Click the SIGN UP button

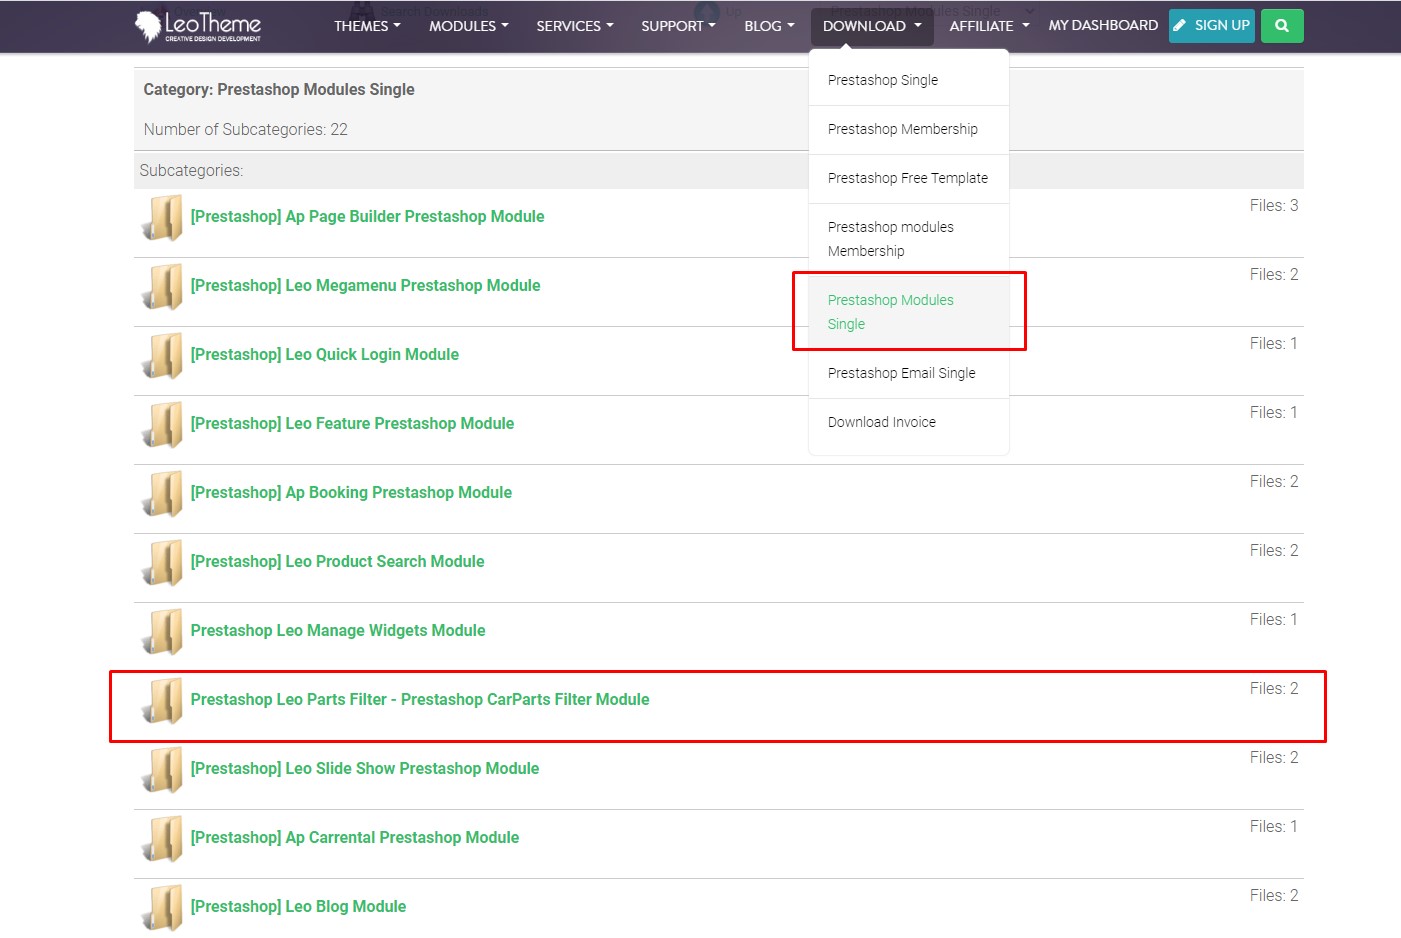[x=1211, y=25]
